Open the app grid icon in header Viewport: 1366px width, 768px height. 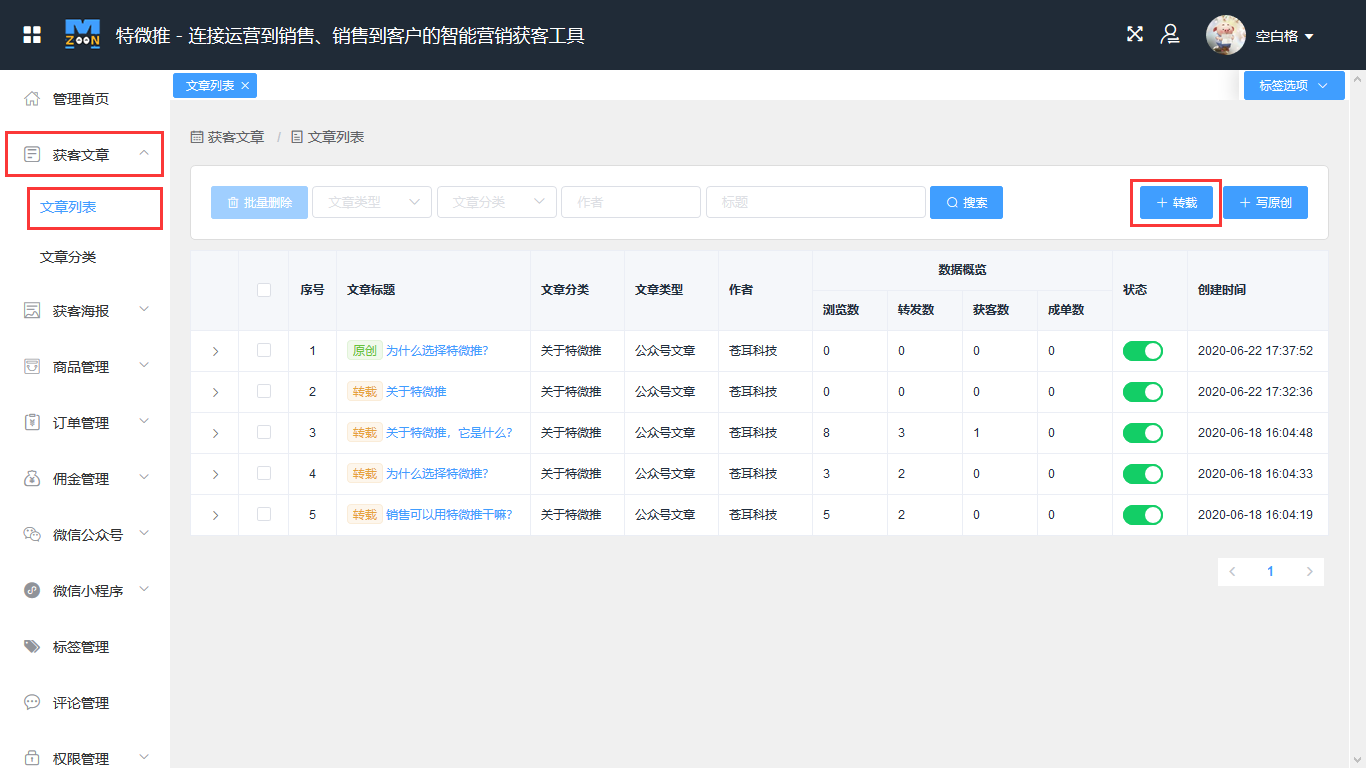point(32,35)
